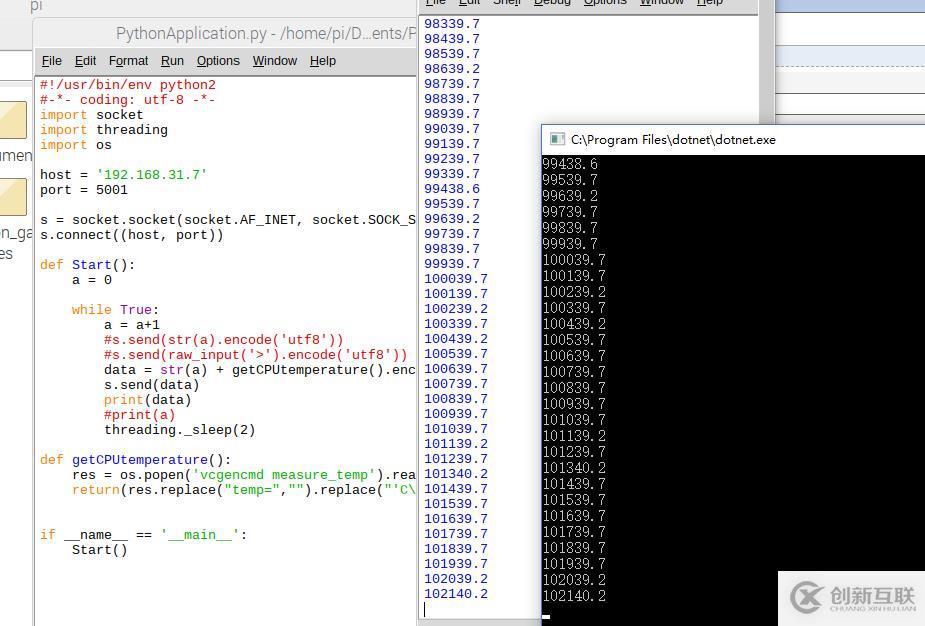Image resolution: width=925 pixels, height=626 pixels.
Task: Click value 99639.2 in the dotnet console
Action: click(570, 196)
